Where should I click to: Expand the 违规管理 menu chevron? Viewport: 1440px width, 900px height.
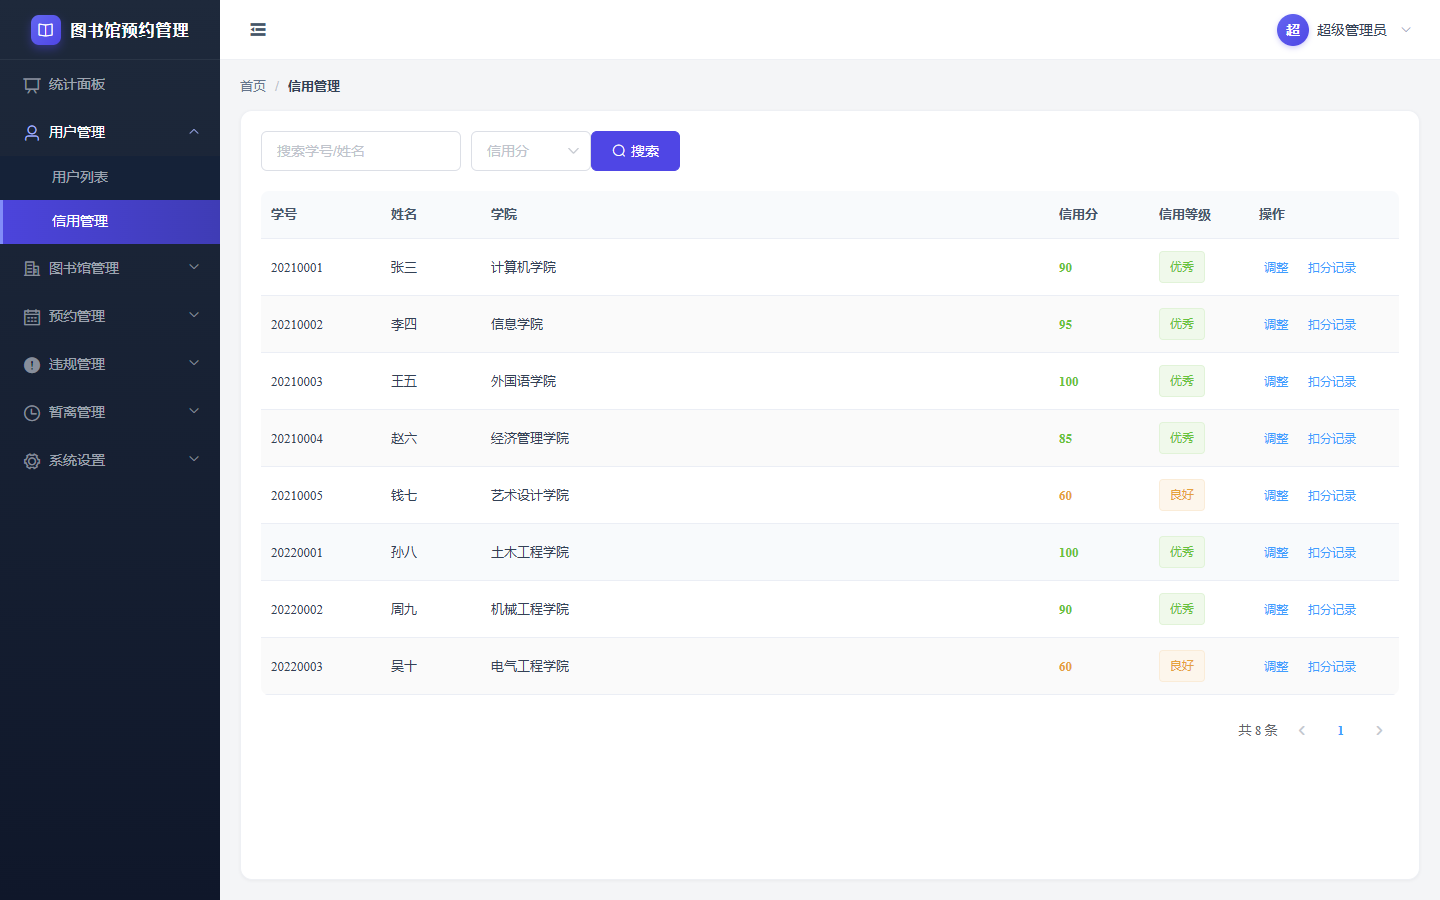click(x=194, y=363)
